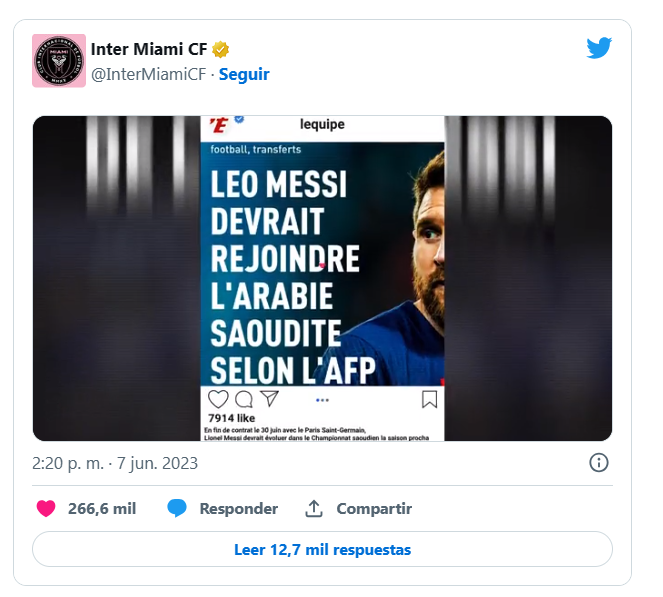Open the Inter Miami CF display name
The image size is (663, 597).
tap(148, 49)
